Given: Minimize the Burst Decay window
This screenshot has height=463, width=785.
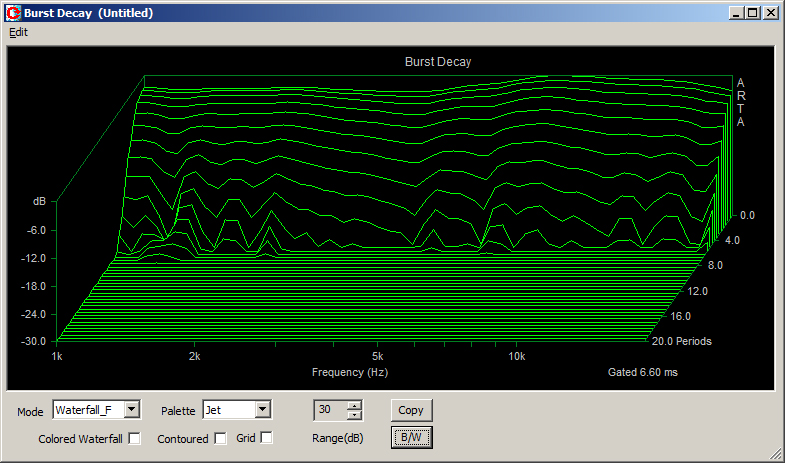Looking at the screenshot, I should pyautogui.click(x=737, y=13).
